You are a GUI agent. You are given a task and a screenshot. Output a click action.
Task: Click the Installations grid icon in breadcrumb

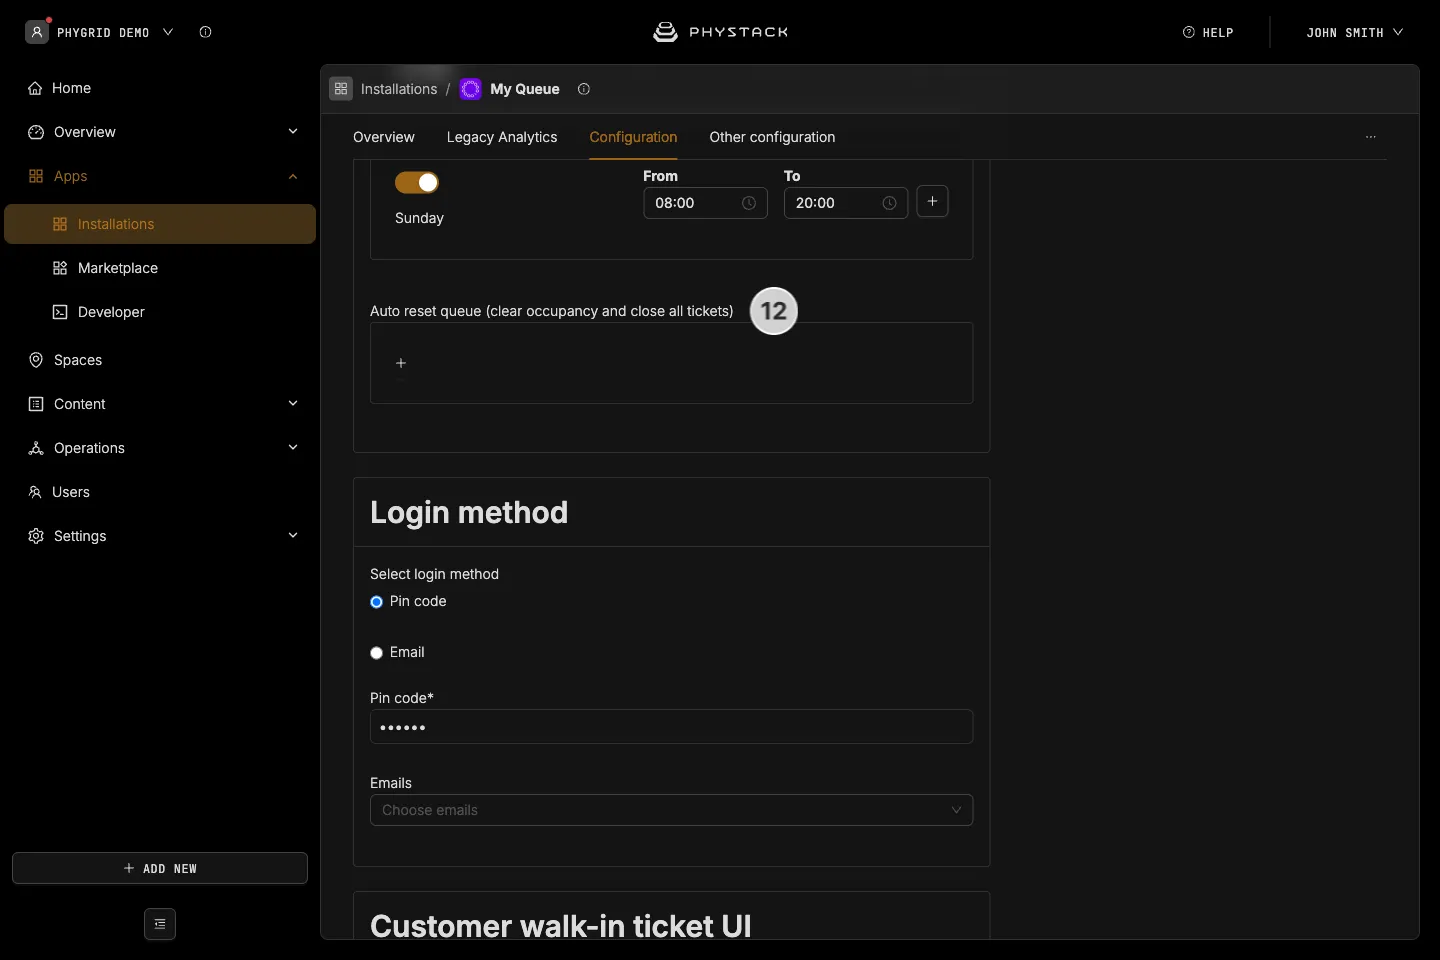(x=341, y=89)
